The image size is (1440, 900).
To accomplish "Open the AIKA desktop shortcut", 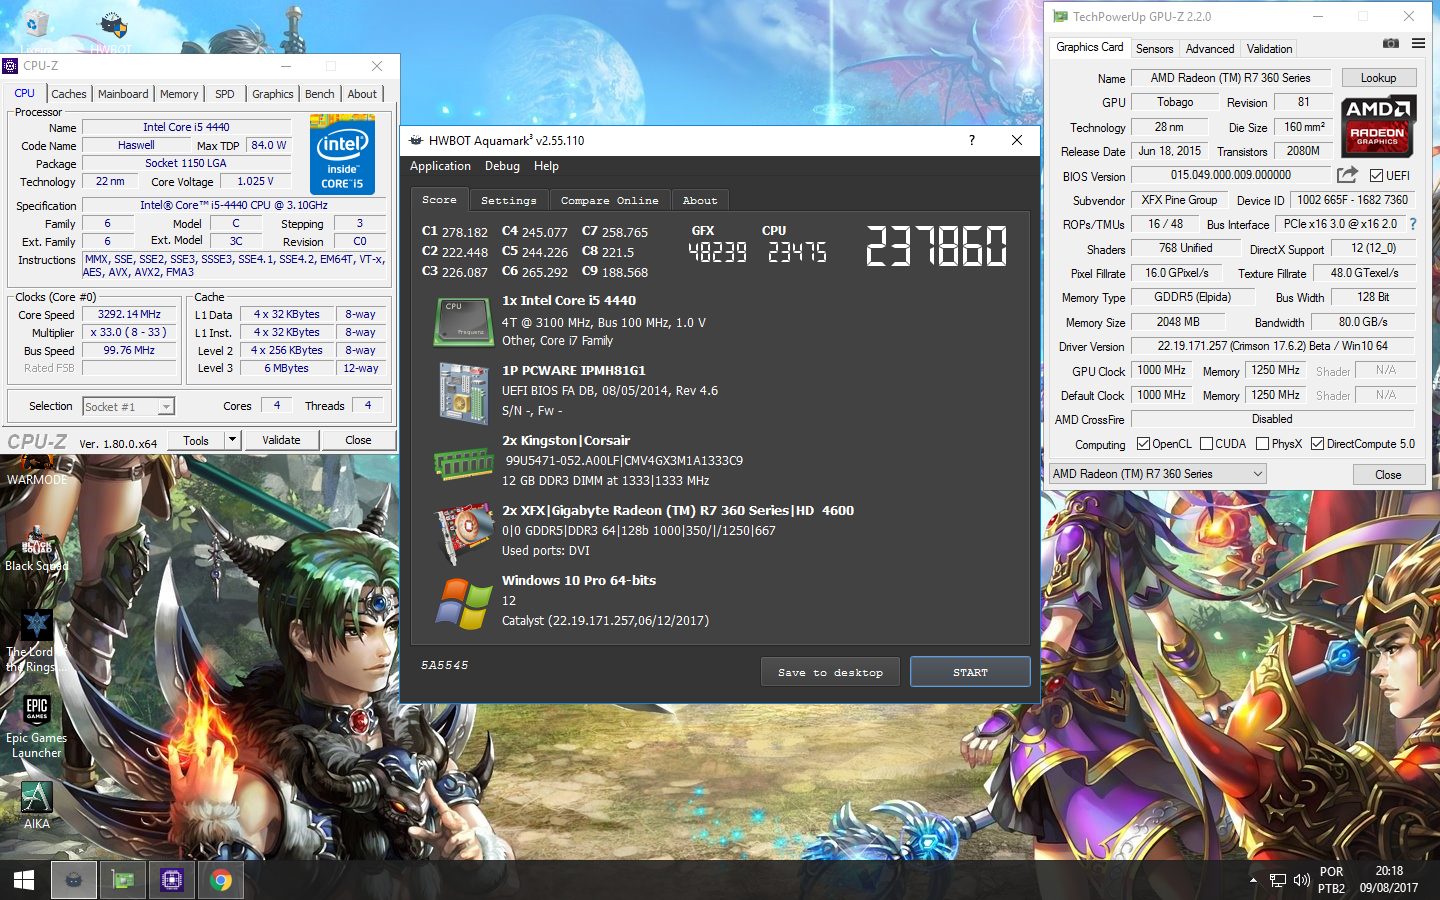I will tap(37, 805).
